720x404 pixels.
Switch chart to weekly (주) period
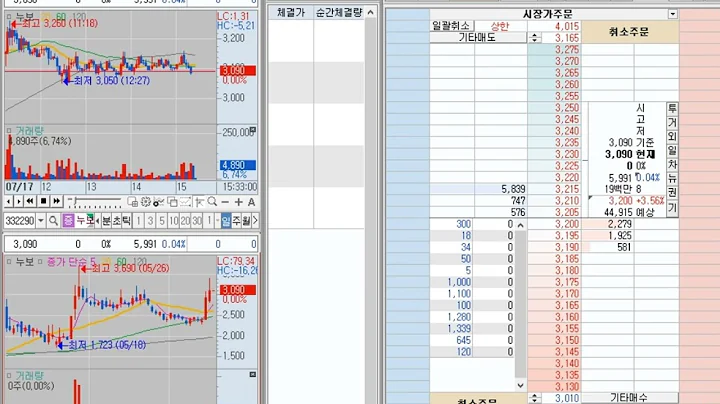(236, 221)
